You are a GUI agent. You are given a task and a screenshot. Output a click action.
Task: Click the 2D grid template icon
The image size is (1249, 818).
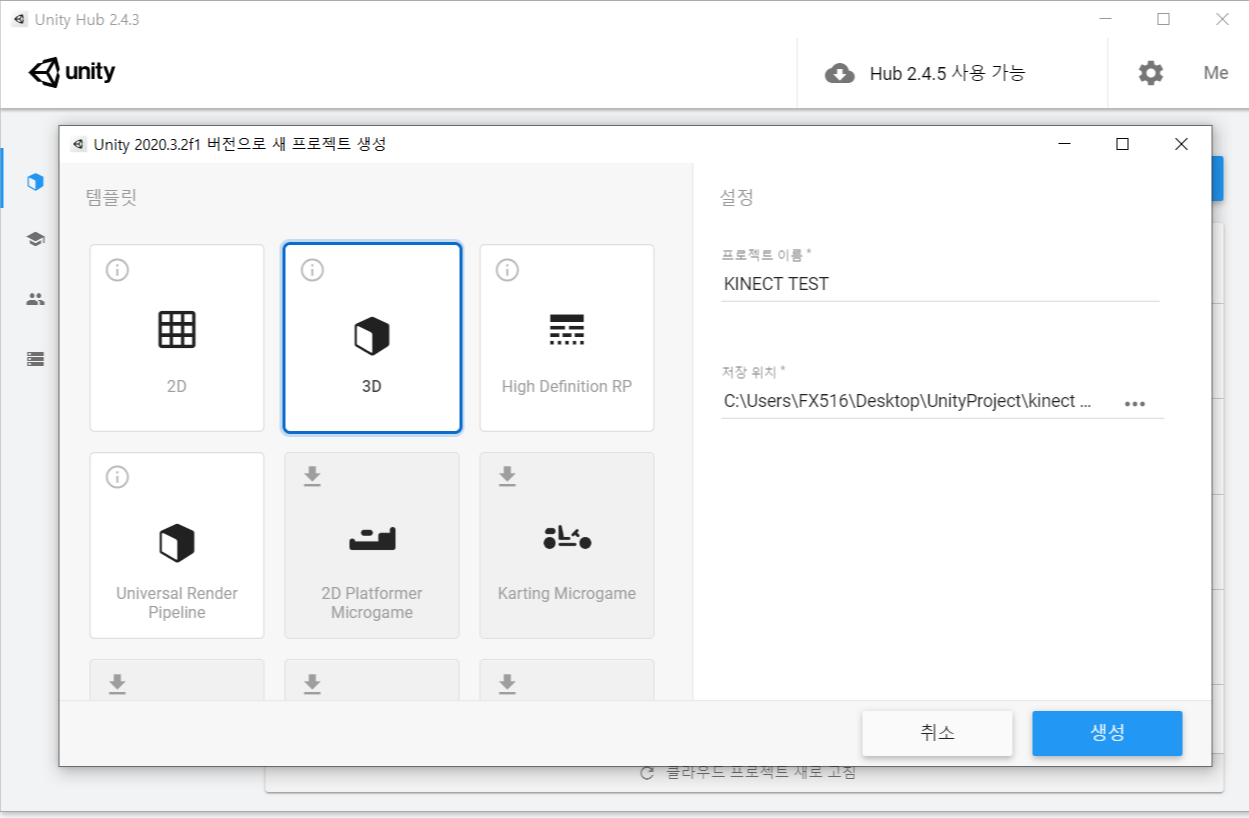pyautogui.click(x=177, y=329)
